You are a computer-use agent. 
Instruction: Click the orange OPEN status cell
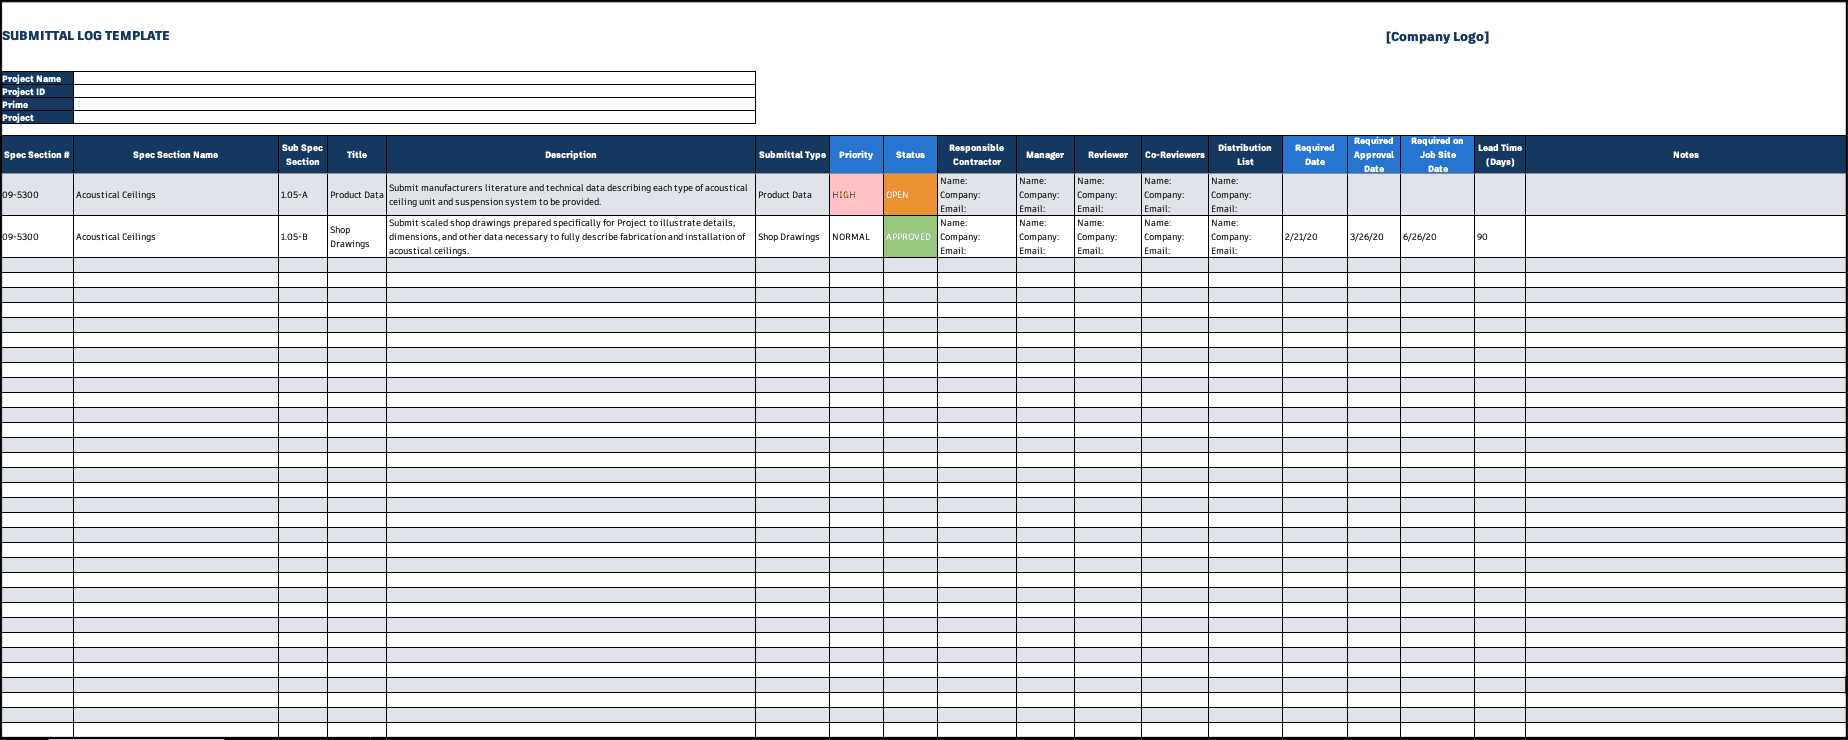tap(910, 195)
